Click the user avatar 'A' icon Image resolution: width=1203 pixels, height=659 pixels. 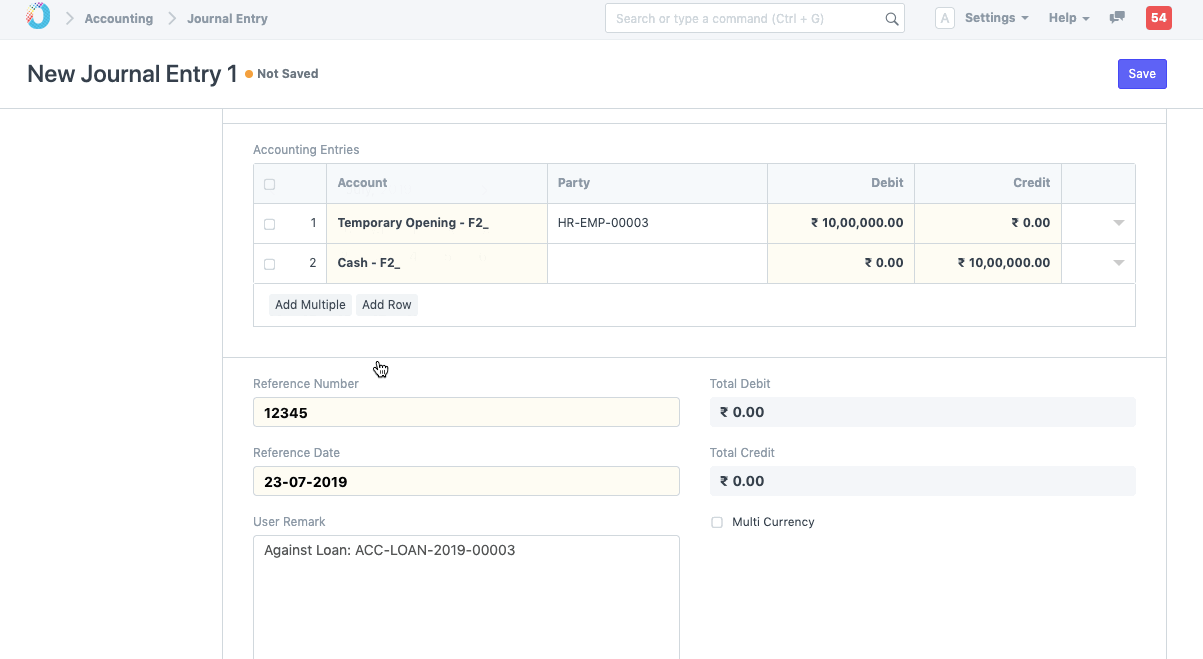tap(944, 18)
